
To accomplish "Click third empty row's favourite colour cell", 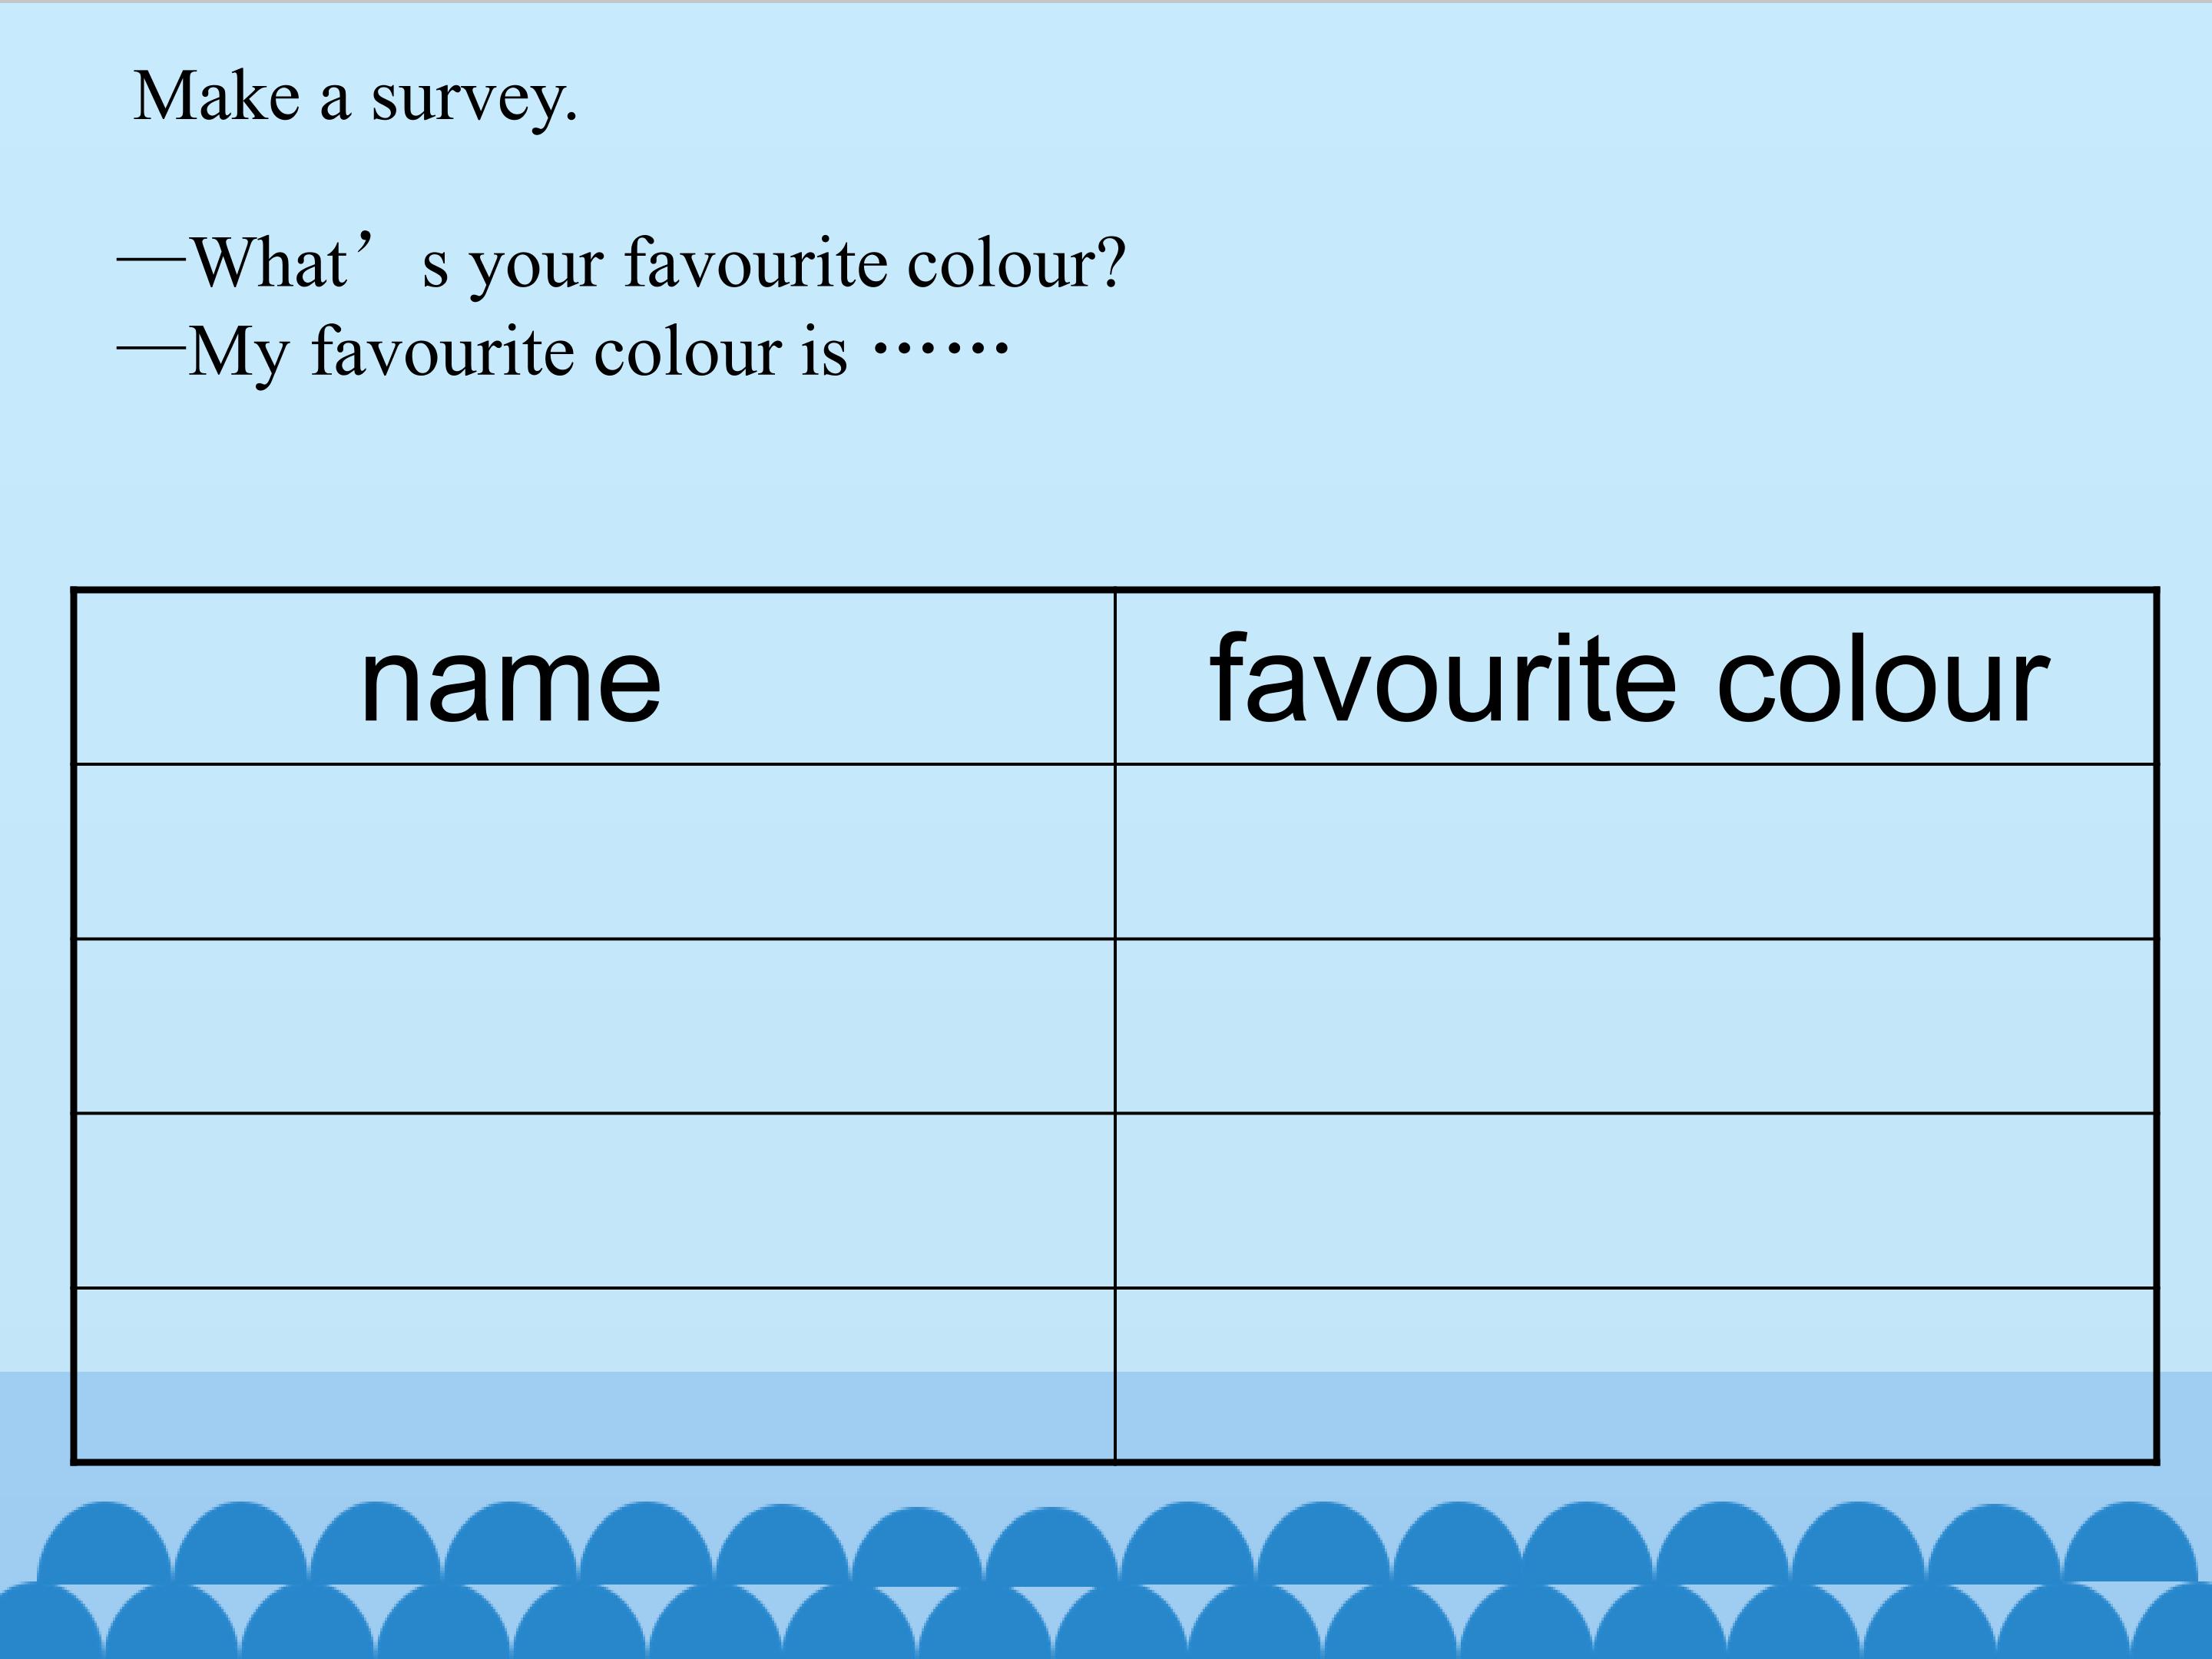I will (x=1634, y=1200).
